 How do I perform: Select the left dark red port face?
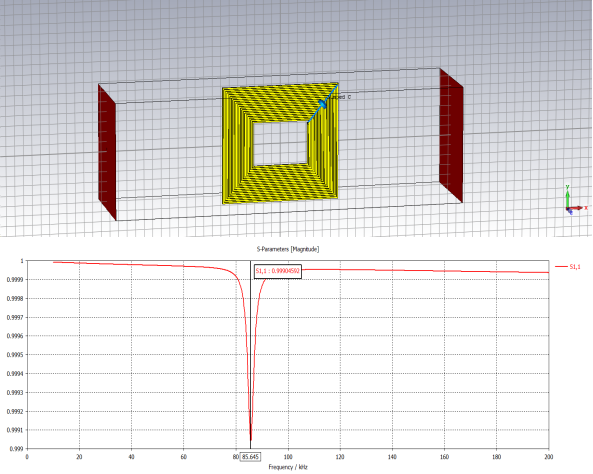(107, 152)
